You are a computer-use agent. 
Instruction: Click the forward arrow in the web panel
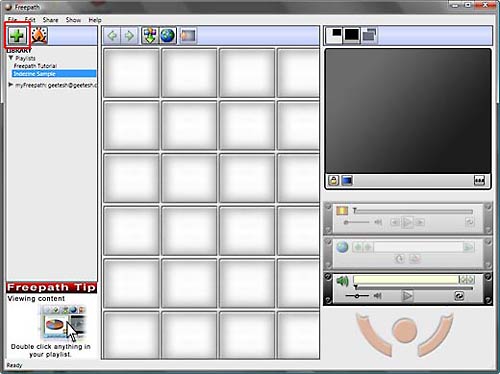[368, 247]
